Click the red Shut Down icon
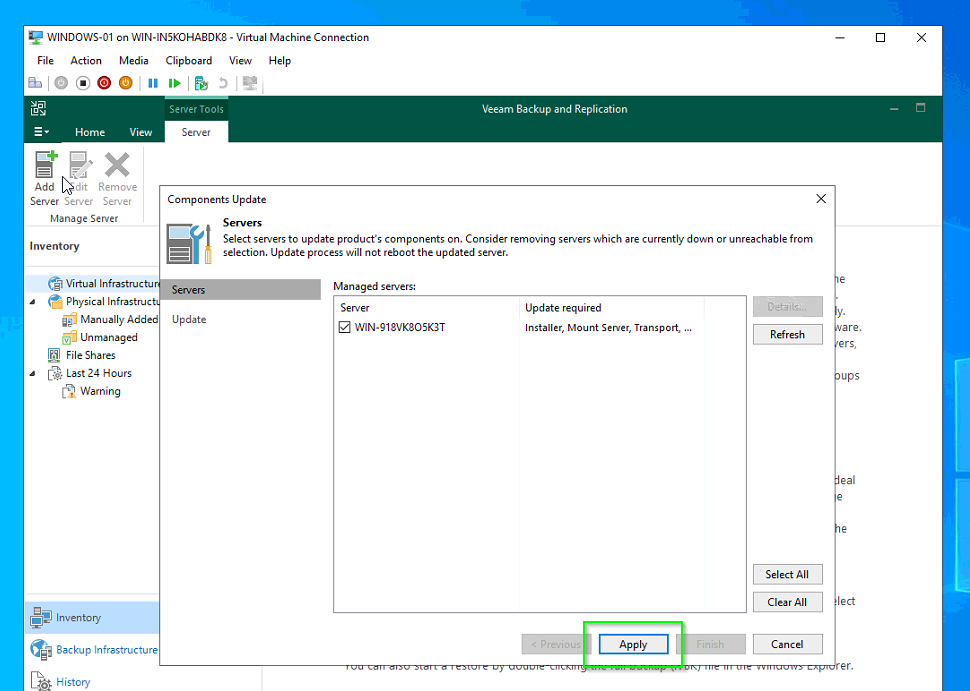Image resolution: width=970 pixels, height=691 pixels. point(104,83)
